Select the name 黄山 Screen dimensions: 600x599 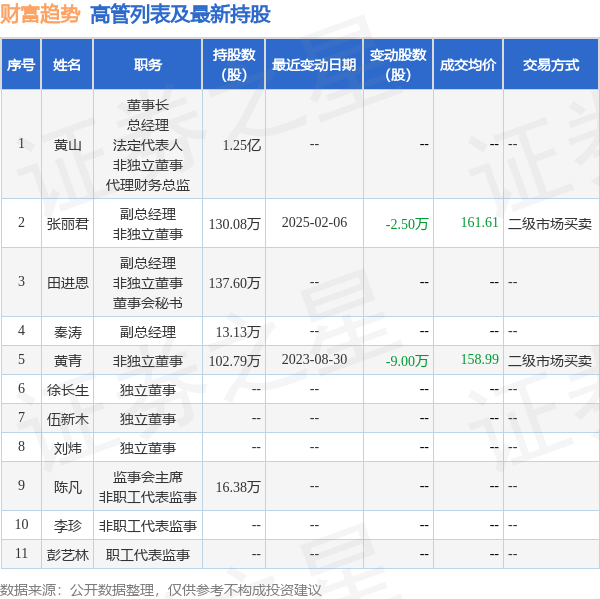click(67, 145)
